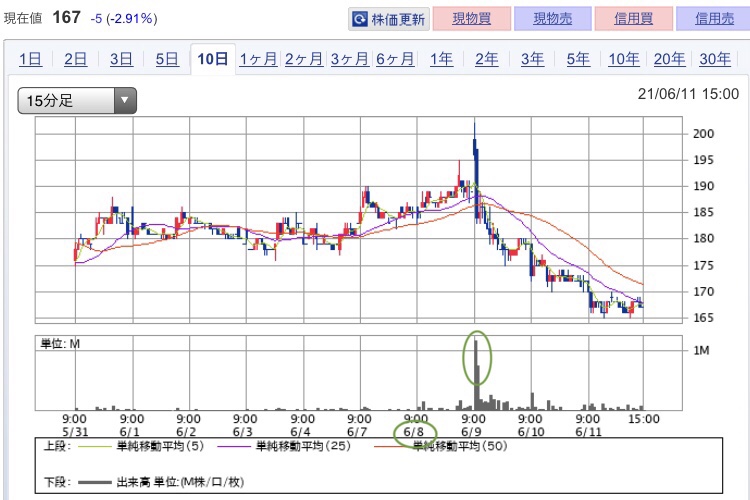Screen dimensions: 750x500
Task: Click the 165 price axis label
Action: coord(703,317)
